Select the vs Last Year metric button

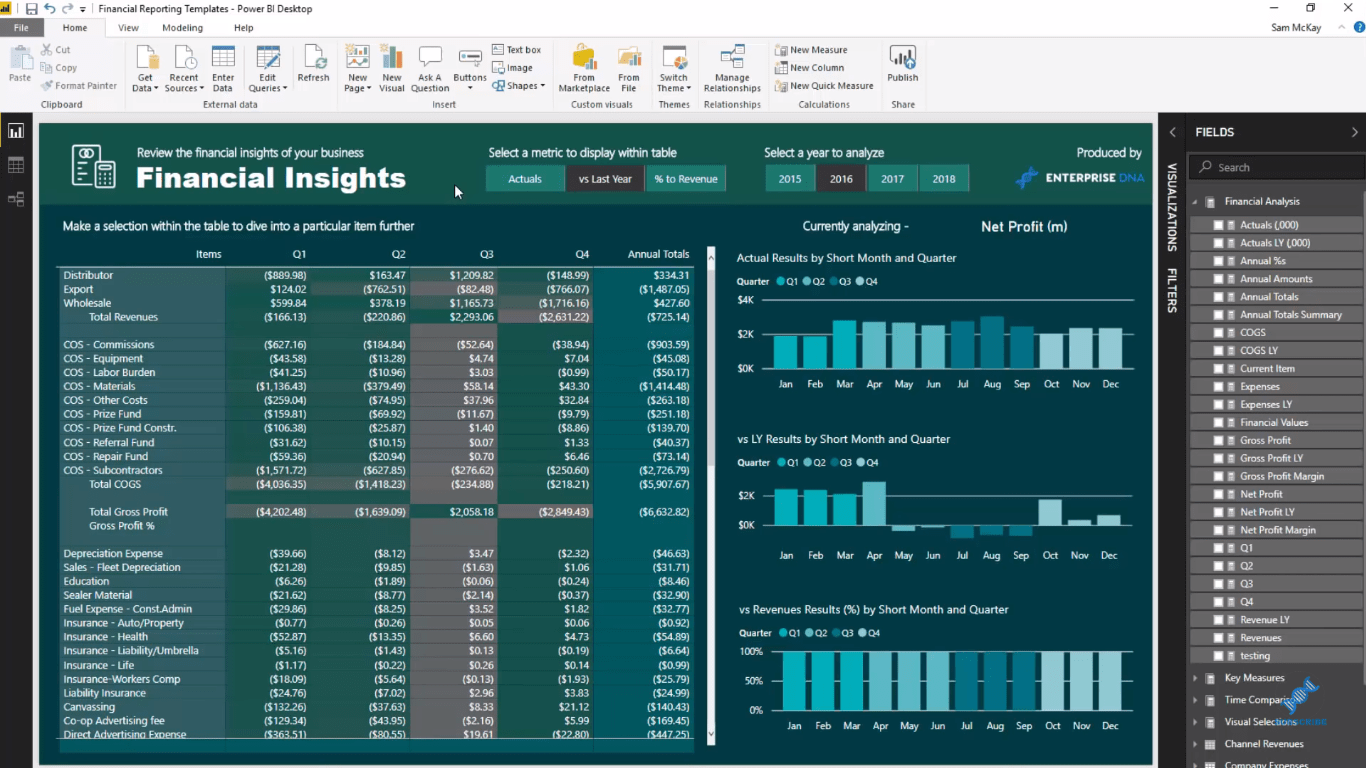[605, 179]
